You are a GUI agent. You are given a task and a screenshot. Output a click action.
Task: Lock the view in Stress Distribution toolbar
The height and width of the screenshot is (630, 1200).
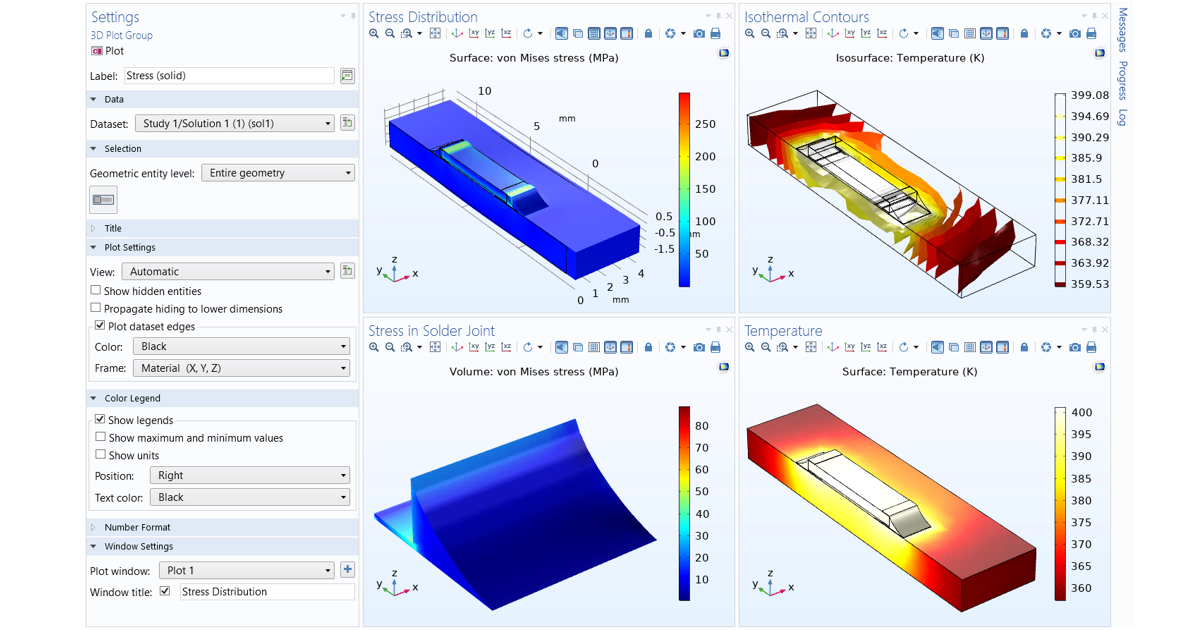tap(648, 34)
